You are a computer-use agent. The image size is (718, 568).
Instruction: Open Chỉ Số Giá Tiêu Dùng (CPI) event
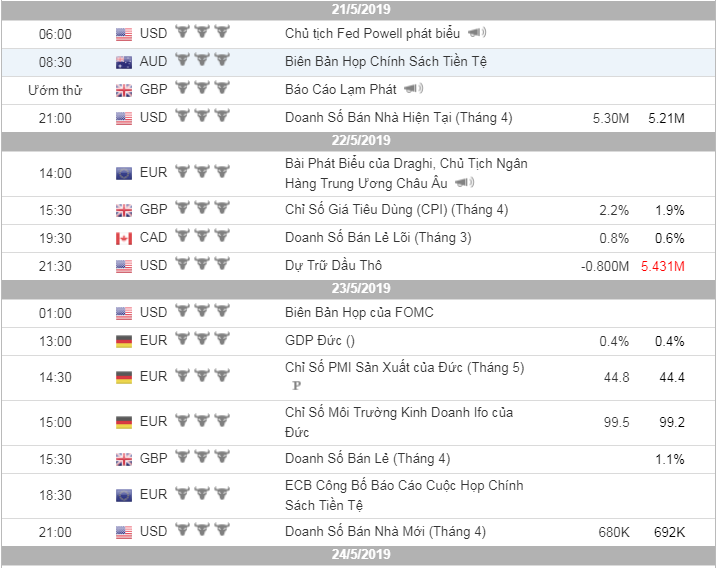(x=396, y=210)
